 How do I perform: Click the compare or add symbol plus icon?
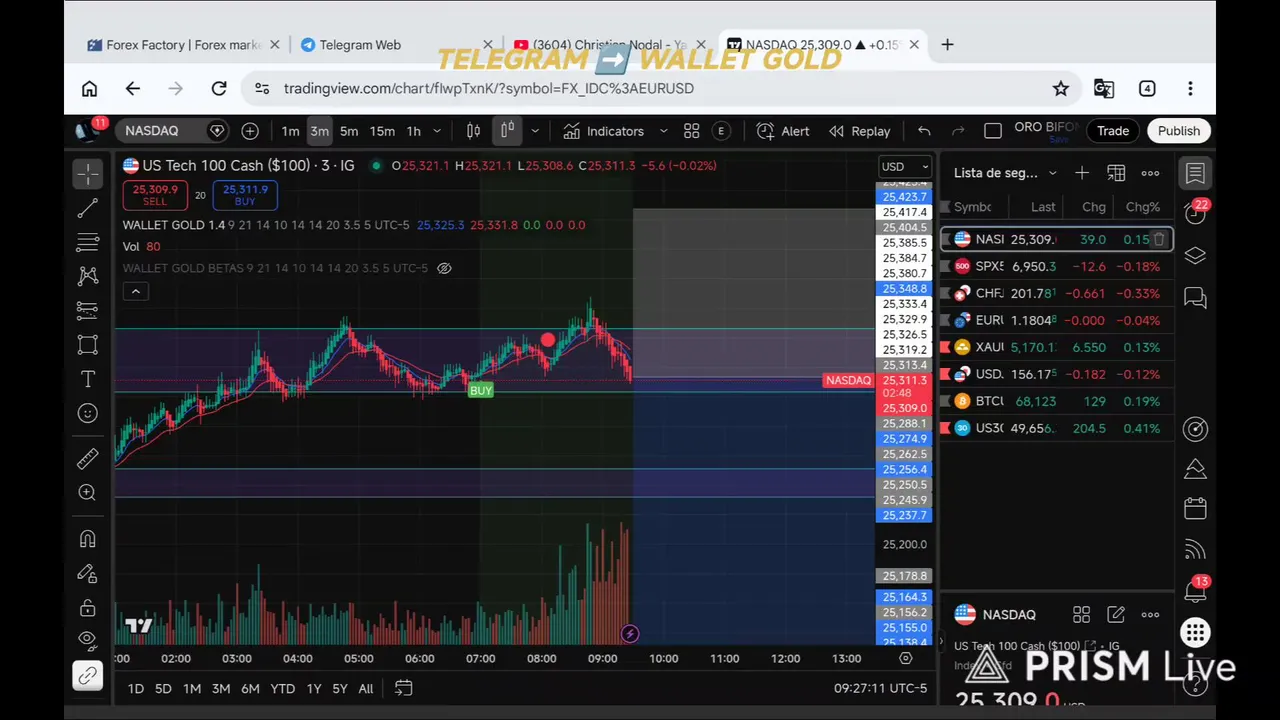[x=250, y=131]
